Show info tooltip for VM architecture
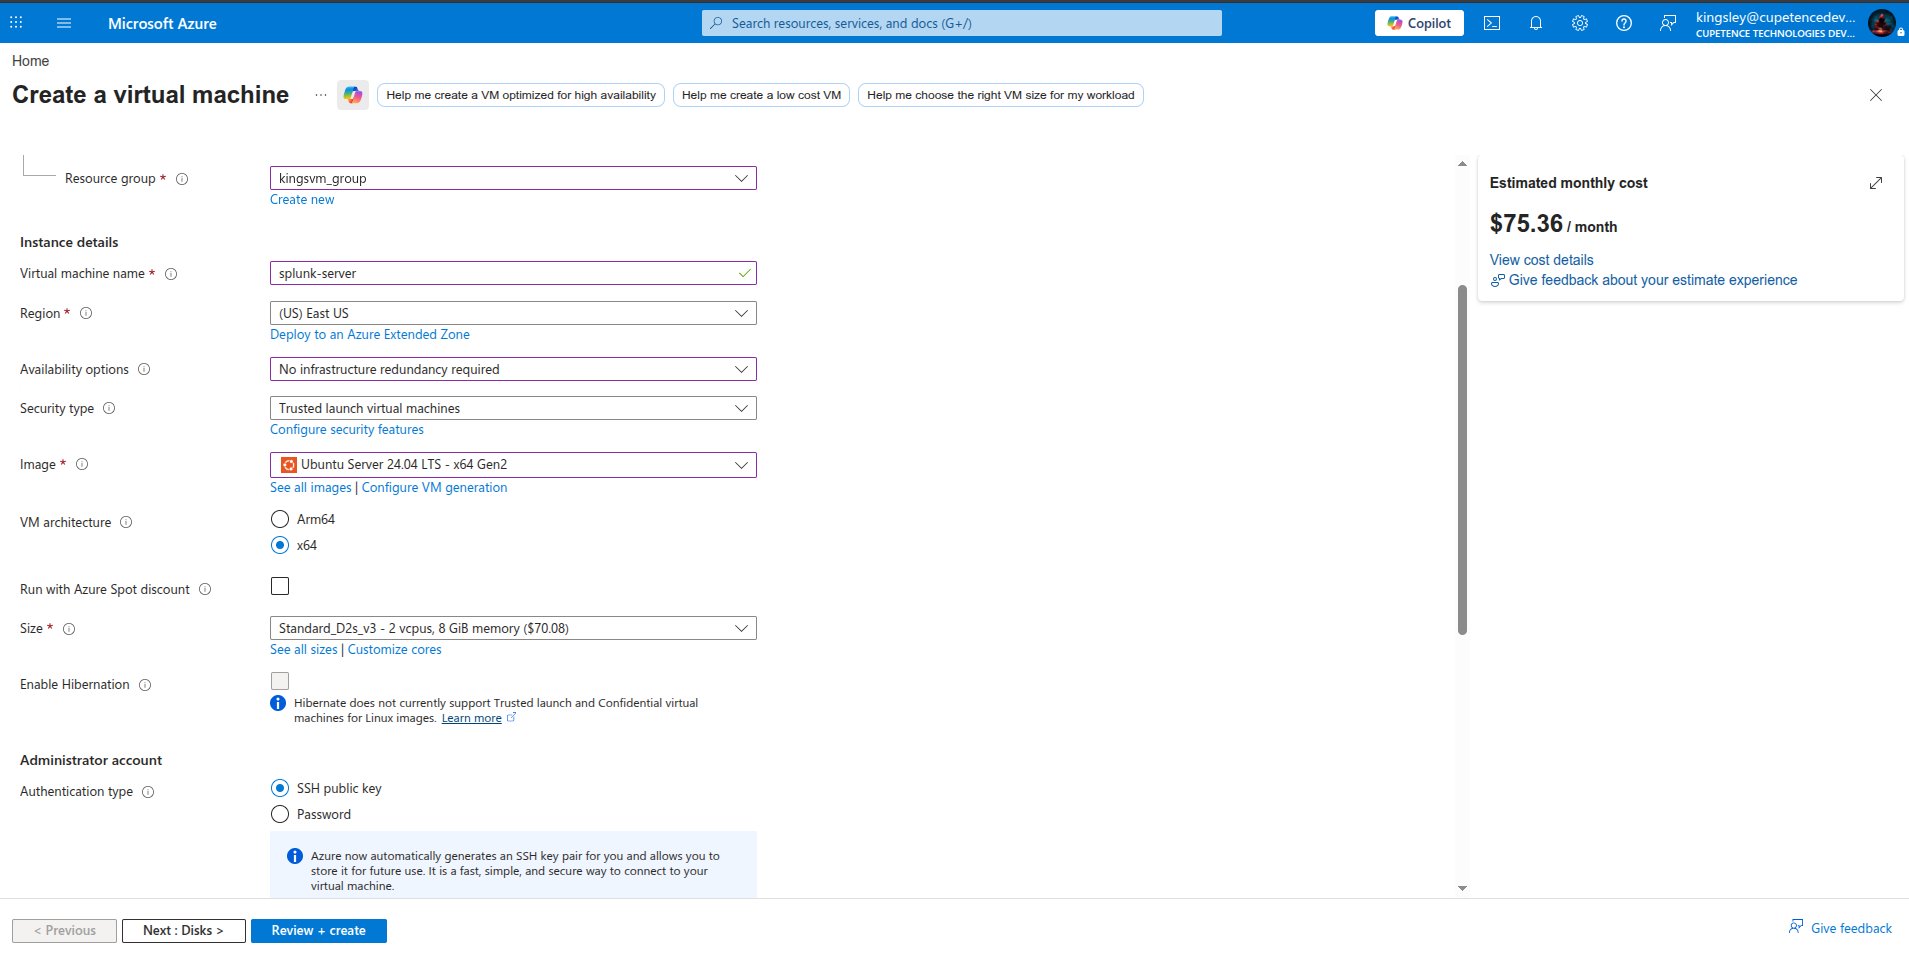This screenshot has height=959, width=1909. (126, 522)
